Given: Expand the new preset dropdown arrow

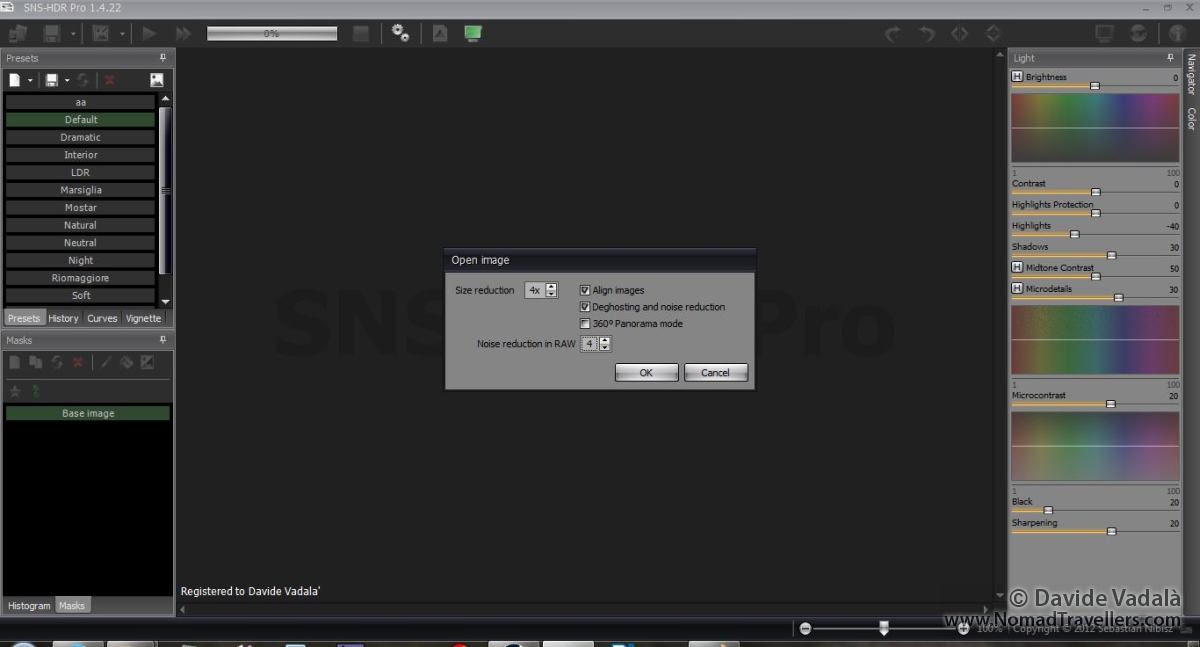Looking at the screenshot, I should 30,80.
